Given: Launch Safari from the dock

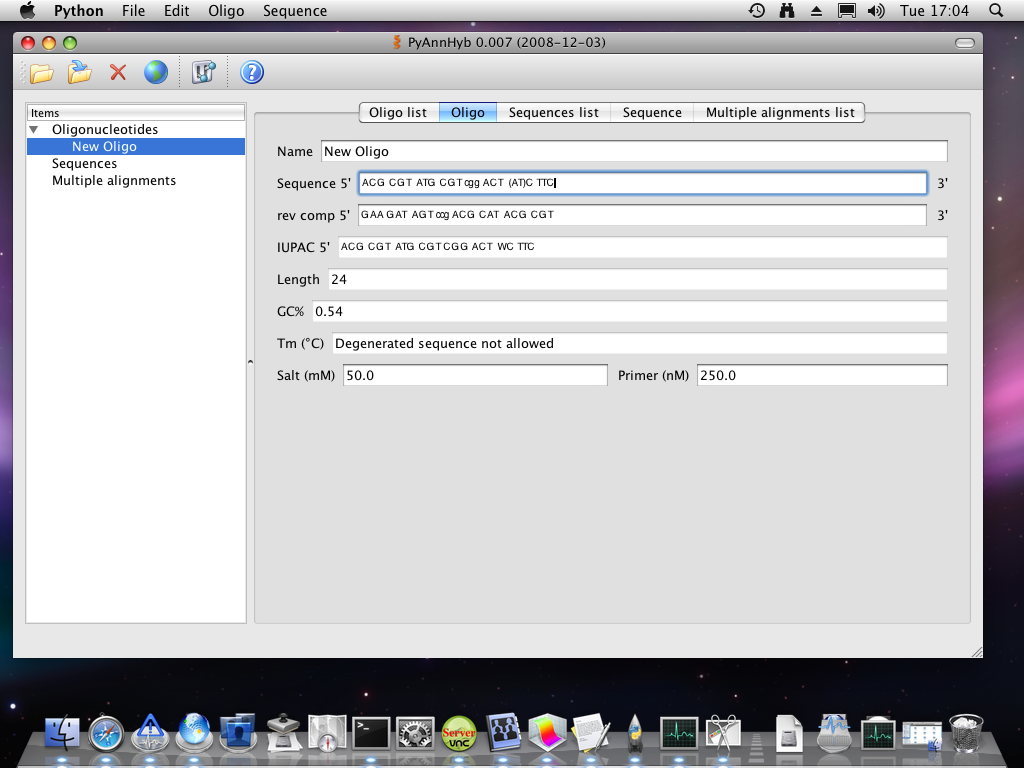Looking at the screenshot, I should tap(105, 734).
